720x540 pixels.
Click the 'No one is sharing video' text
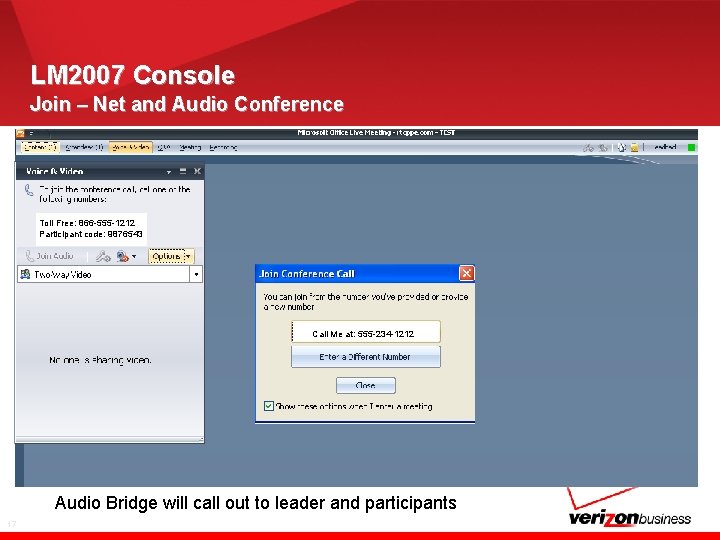click(x=100, y=360)
